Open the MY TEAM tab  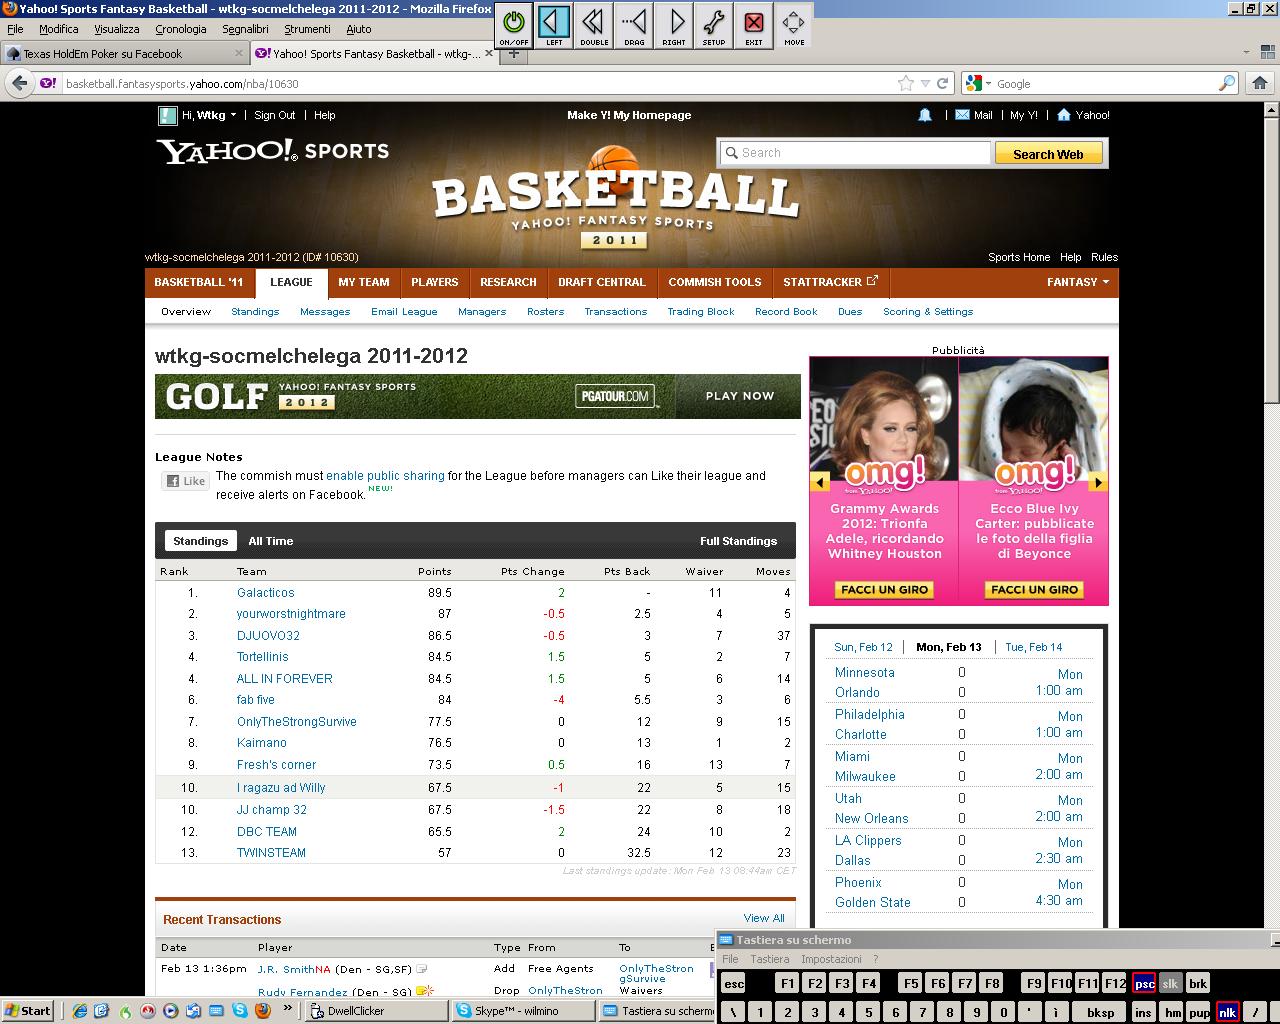pos(363,282)
